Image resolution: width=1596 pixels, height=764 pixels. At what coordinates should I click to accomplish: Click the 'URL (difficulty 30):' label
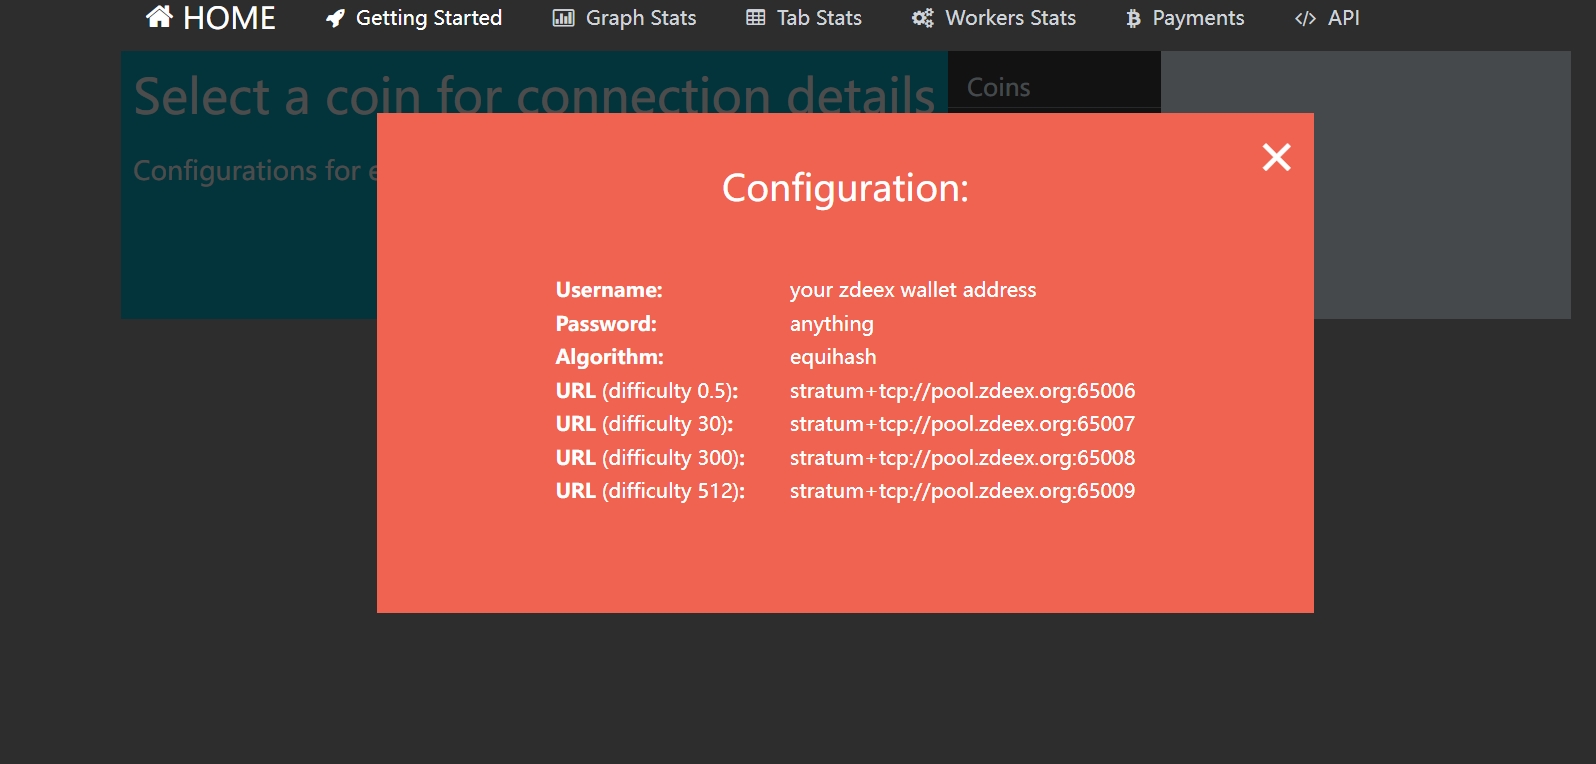pos(645,424)
